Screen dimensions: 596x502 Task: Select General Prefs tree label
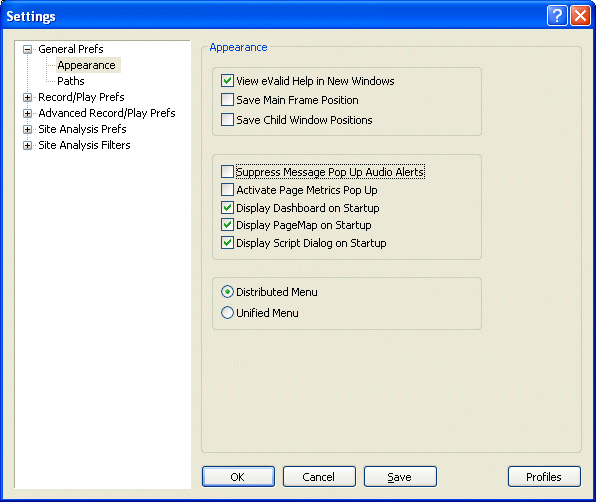[x=71, y=49]
